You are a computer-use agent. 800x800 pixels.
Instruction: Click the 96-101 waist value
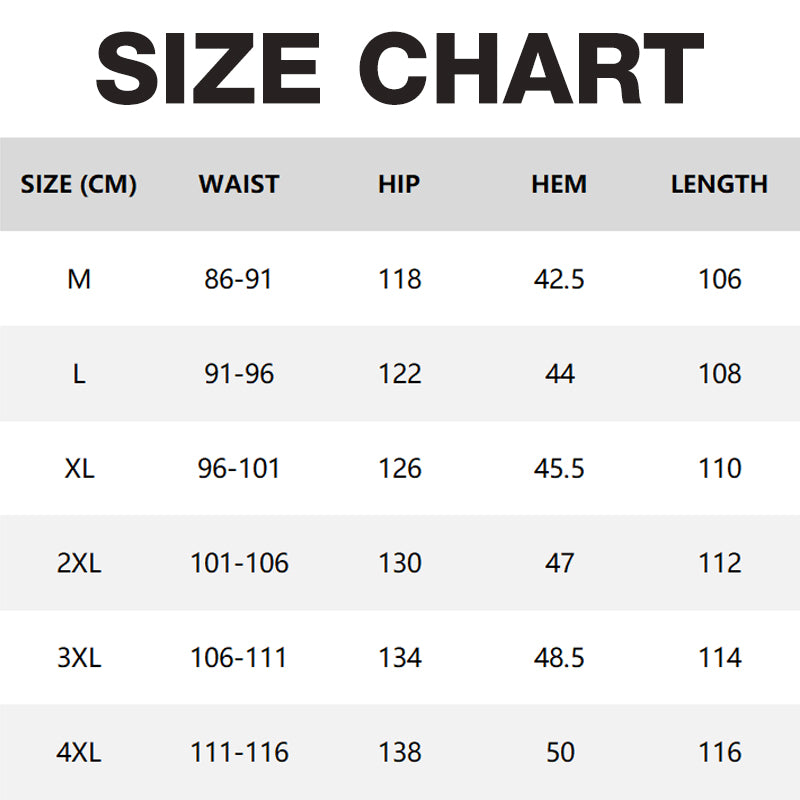tap(239, 468)
